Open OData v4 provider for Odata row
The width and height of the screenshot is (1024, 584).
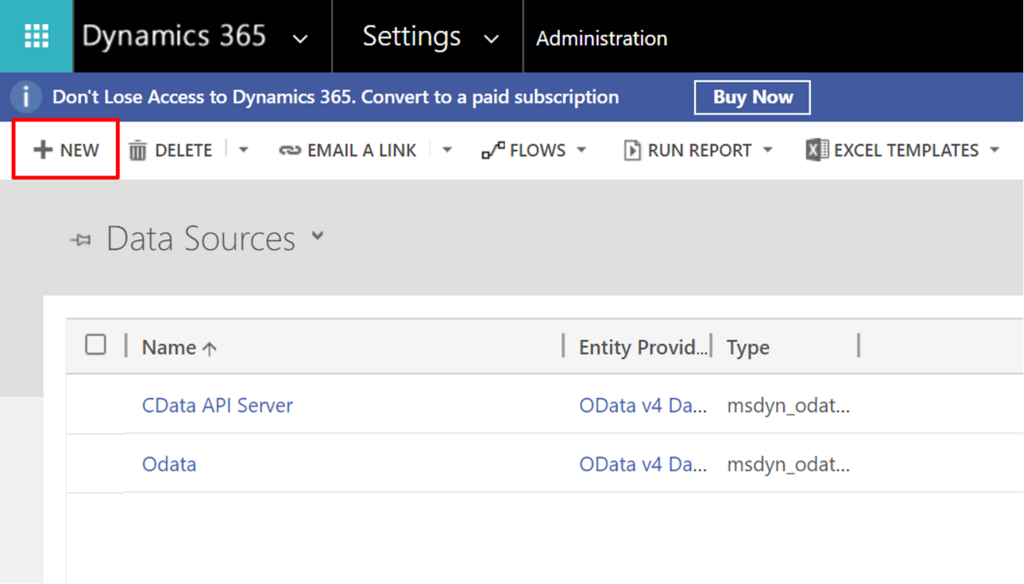click(x=643, y=464)
